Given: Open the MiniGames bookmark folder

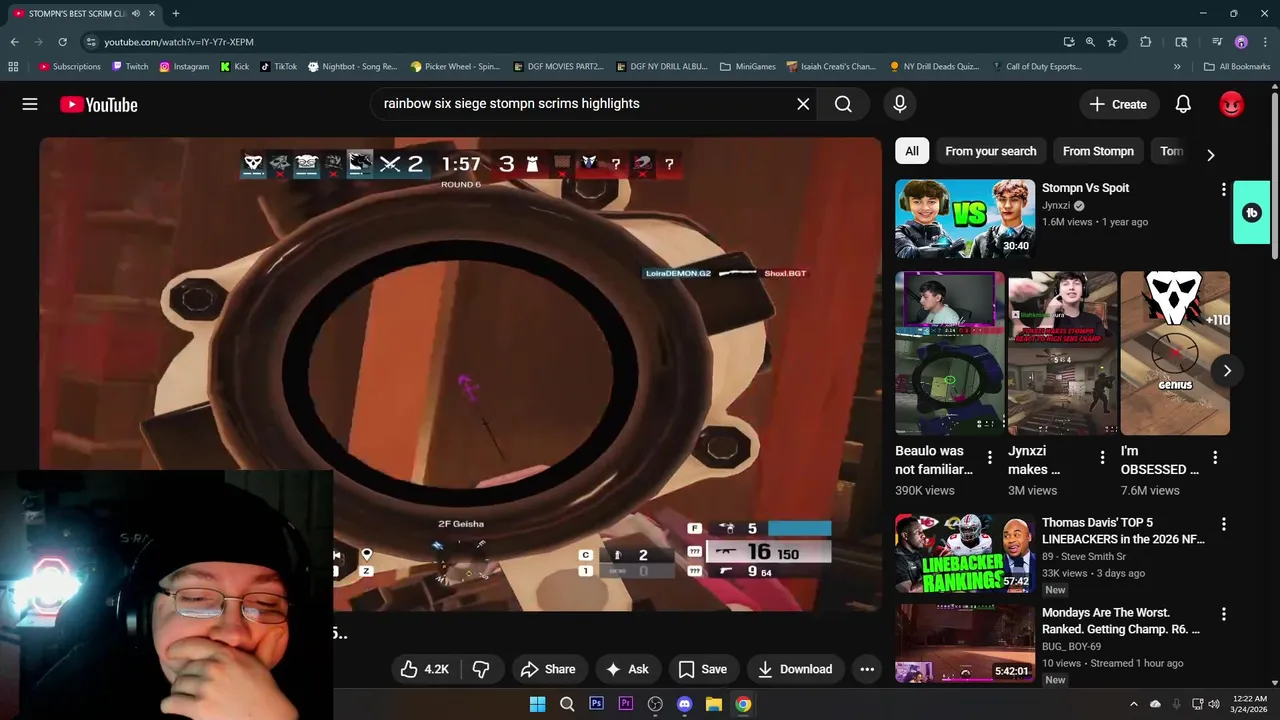Looking at the screenshot, I should point(747,67).
